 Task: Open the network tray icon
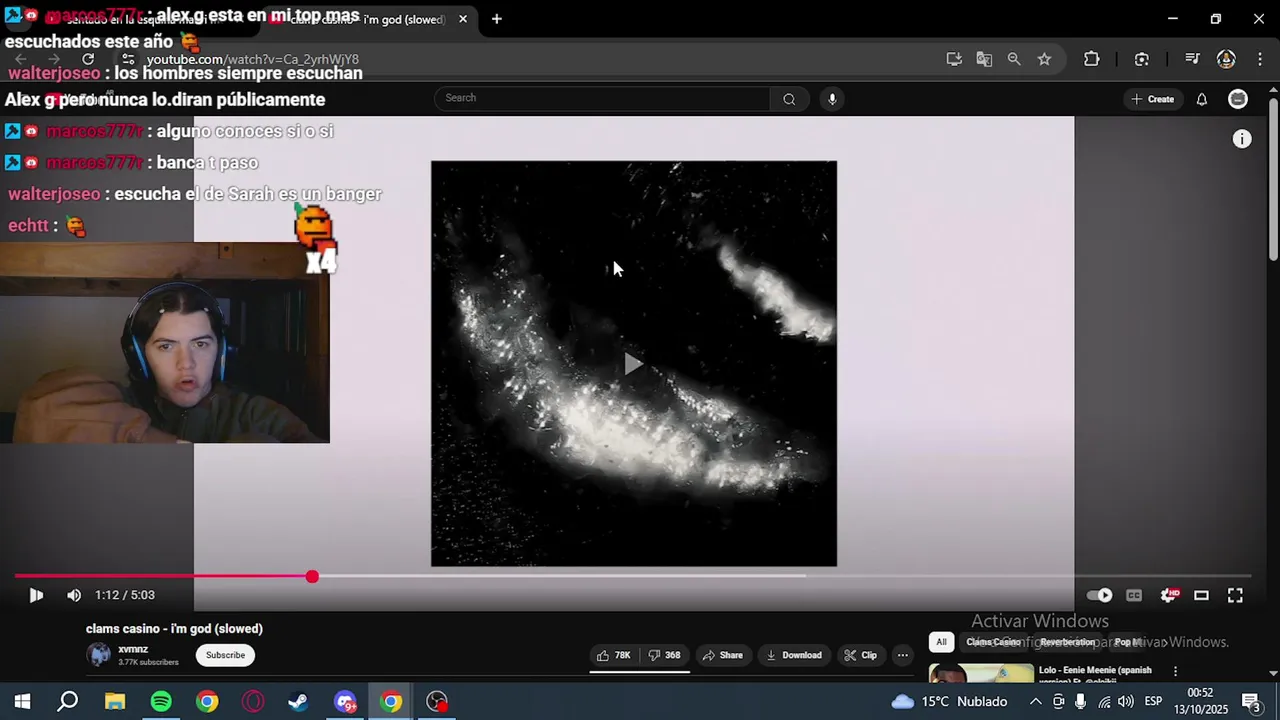(1104, 702)
